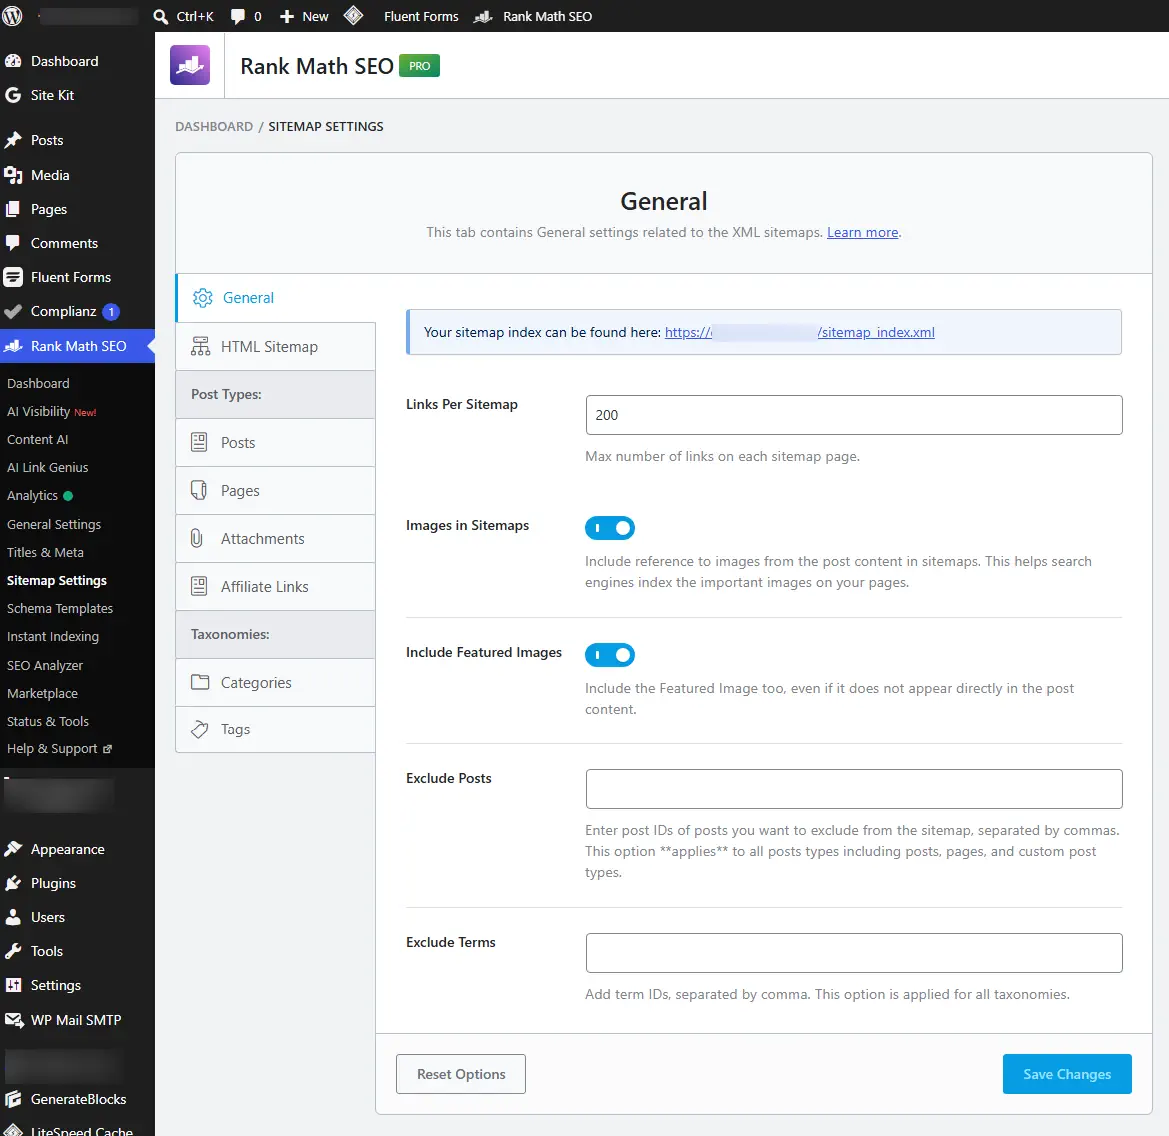Click the Complianz notification badge
1169x1136 pixels.
[x=111, y=312]
